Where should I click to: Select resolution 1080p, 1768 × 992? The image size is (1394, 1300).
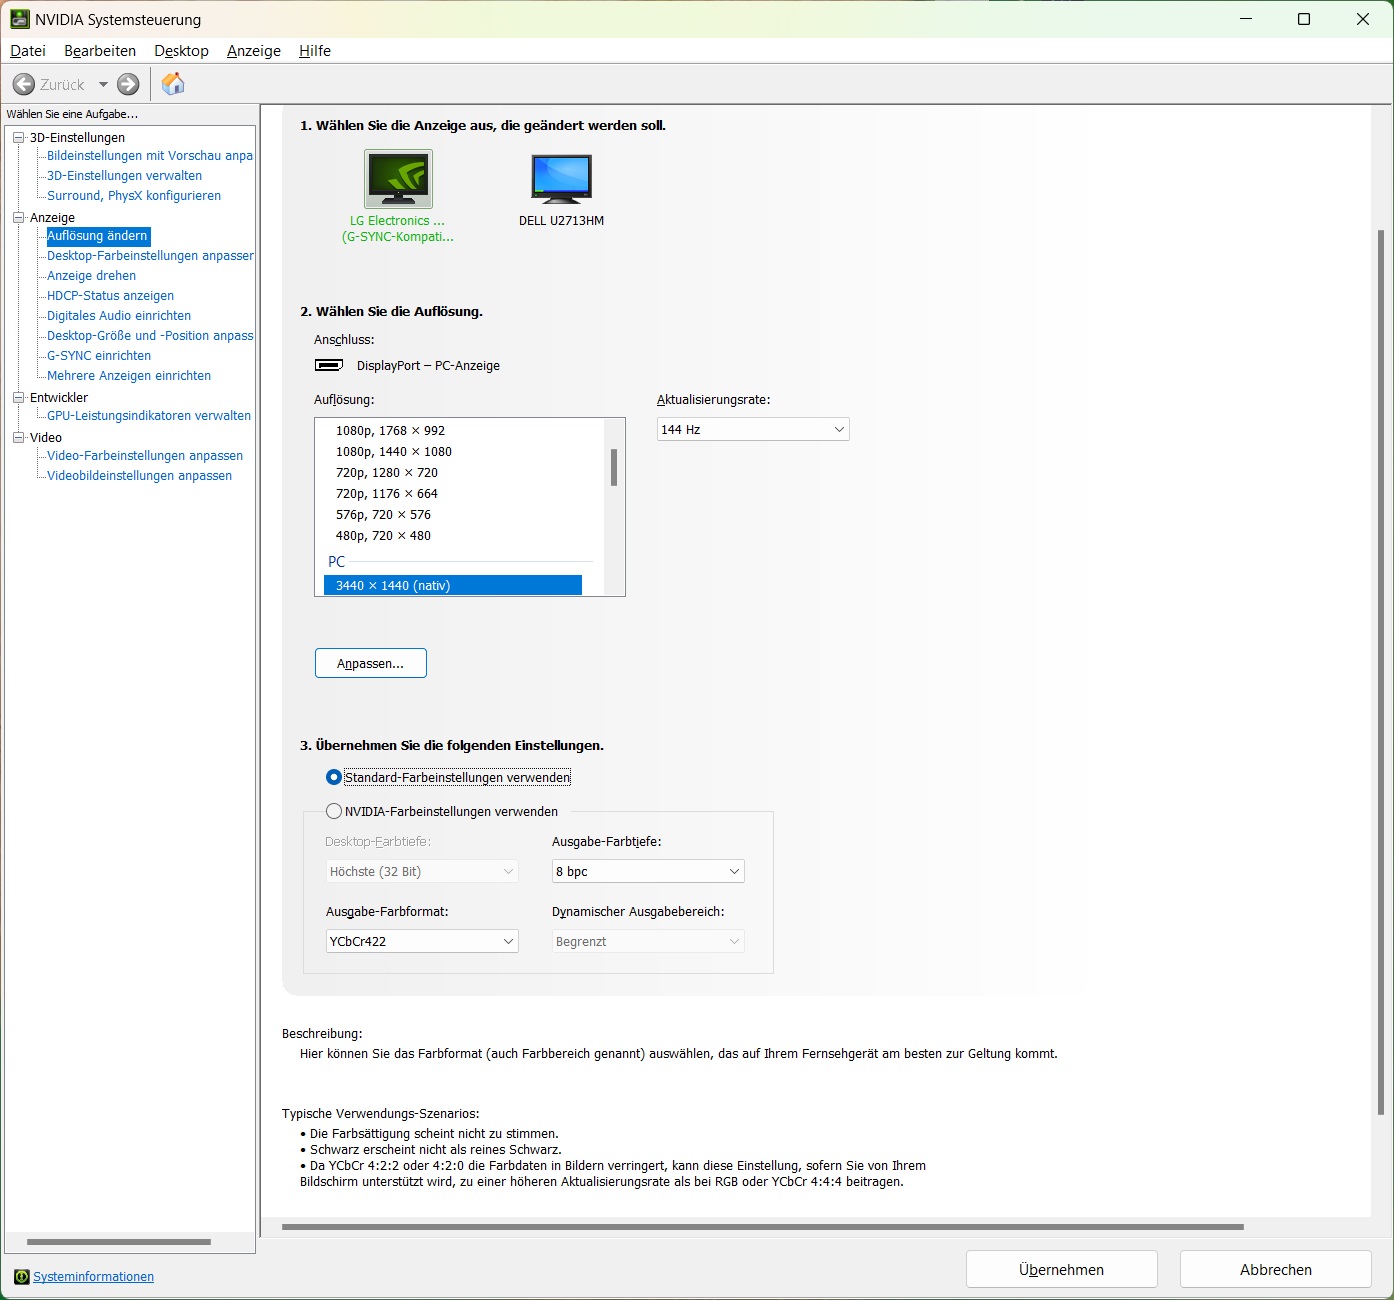tap(390, 431)
